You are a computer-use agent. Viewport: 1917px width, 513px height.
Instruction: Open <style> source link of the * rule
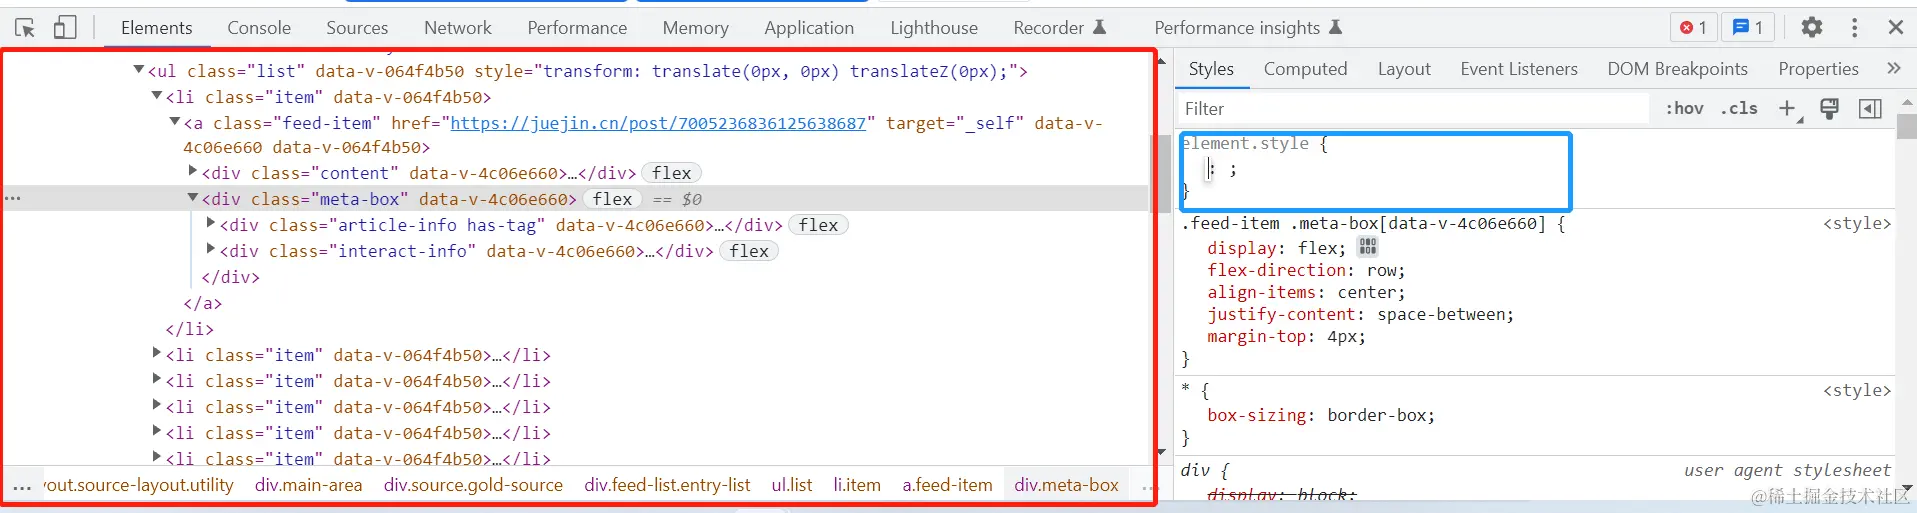(1857, 391)
